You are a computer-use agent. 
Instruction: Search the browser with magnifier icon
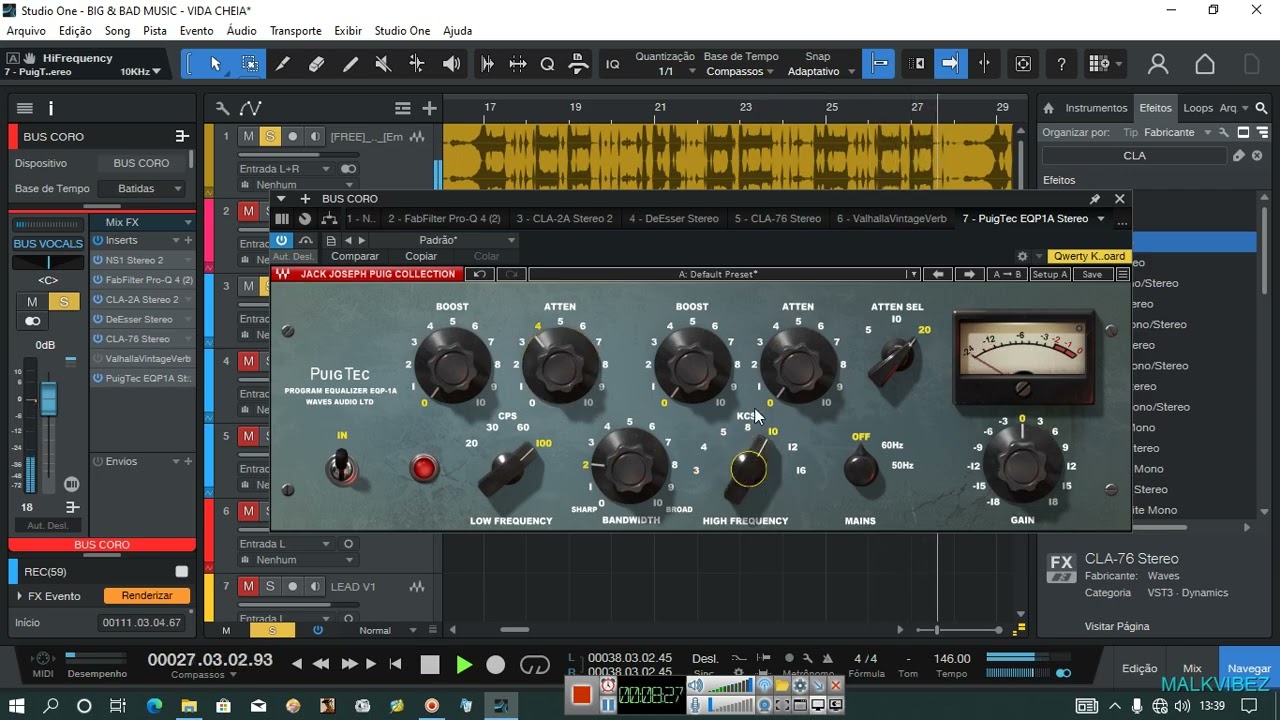click(1262, 108)
